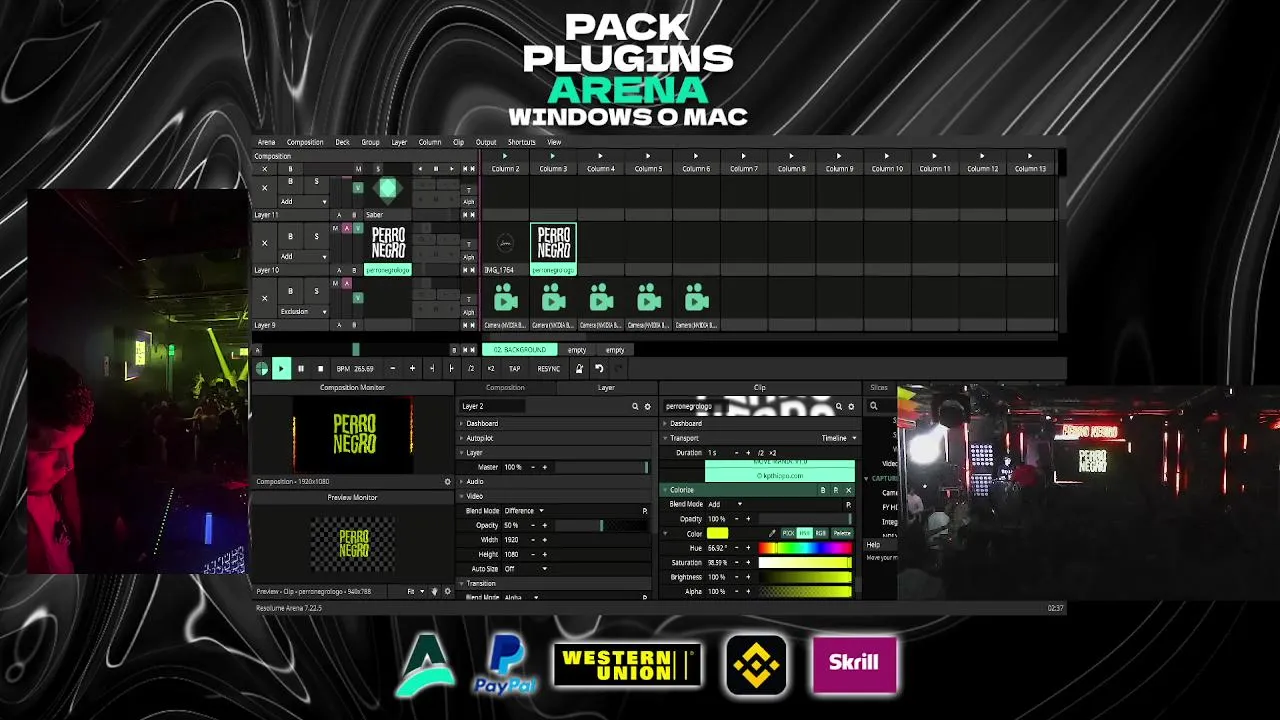Adjust layer Opacity slider
The image size is (1280, 720).
pyautogui.click(x=601, y=525)
